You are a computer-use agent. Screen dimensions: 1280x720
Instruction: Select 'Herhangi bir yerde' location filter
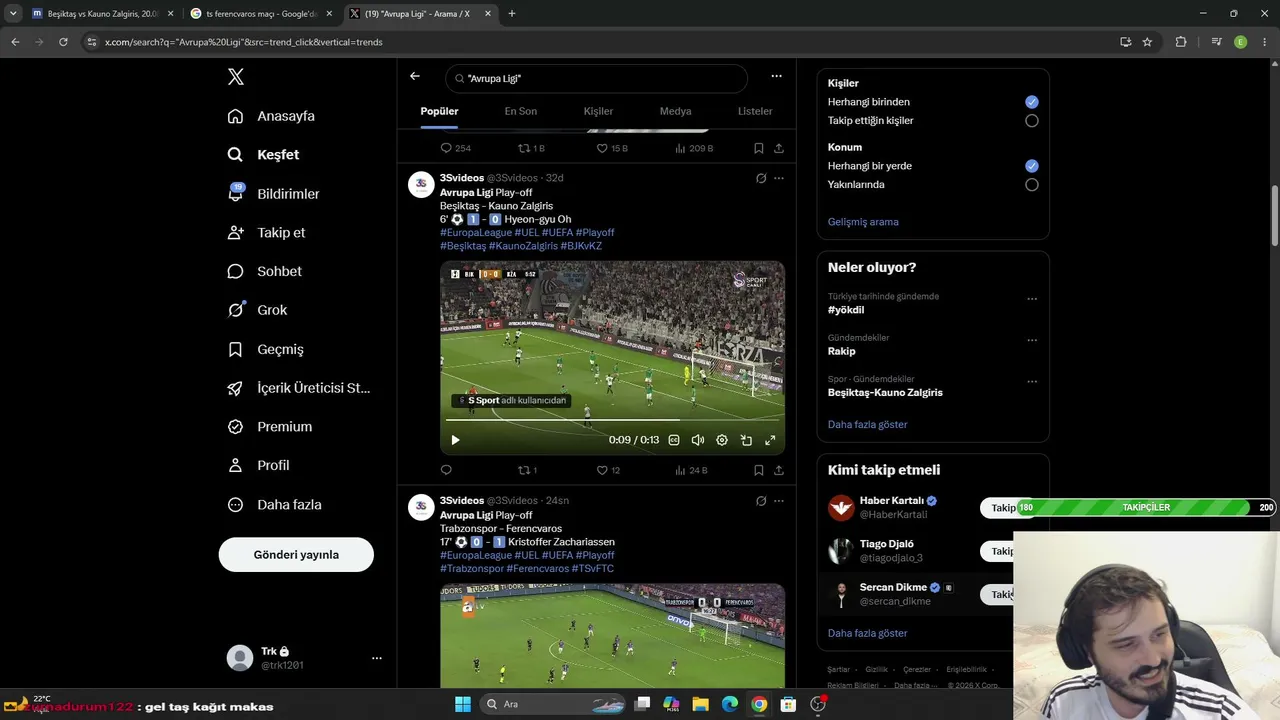1032,166
